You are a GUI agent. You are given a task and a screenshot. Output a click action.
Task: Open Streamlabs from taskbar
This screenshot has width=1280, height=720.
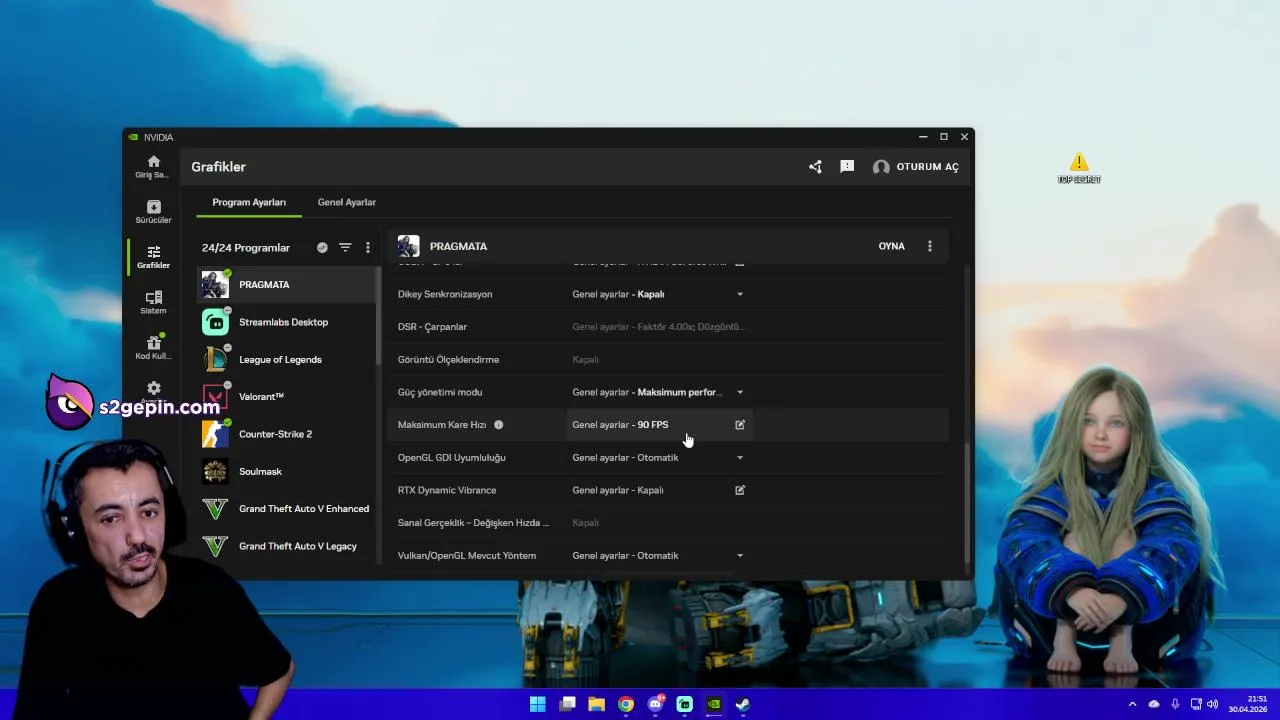tap(684, 704)
